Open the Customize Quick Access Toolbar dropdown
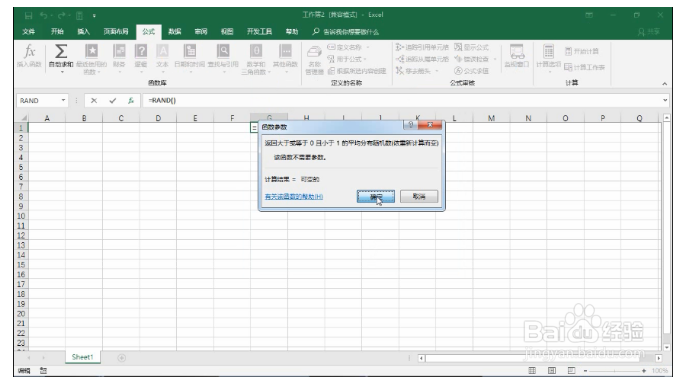The width and height of the screenshot is (683, 377). coord(94,16)
